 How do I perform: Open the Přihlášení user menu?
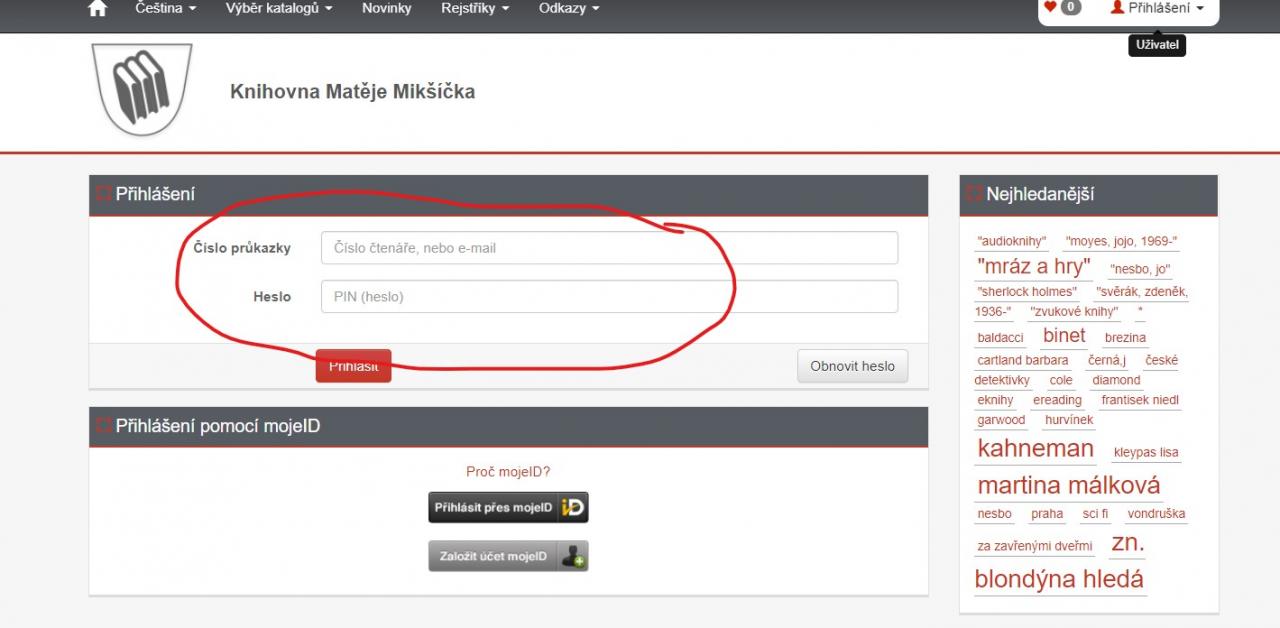click(1156, 9)
